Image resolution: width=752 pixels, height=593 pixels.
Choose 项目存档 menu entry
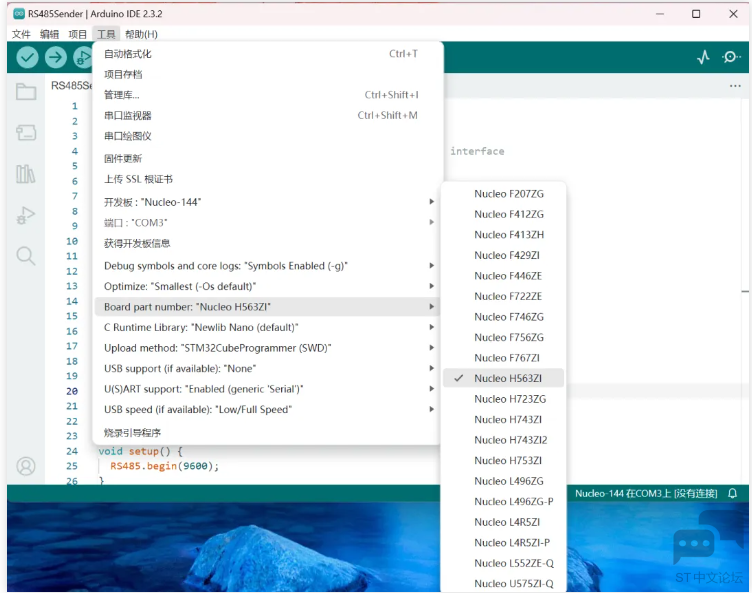[x=267, y=74]
